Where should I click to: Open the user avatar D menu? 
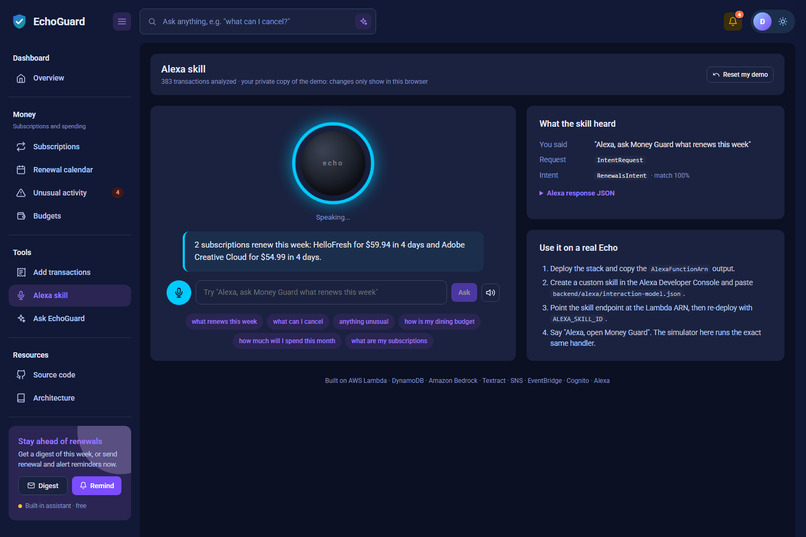(x=762, y=22)
